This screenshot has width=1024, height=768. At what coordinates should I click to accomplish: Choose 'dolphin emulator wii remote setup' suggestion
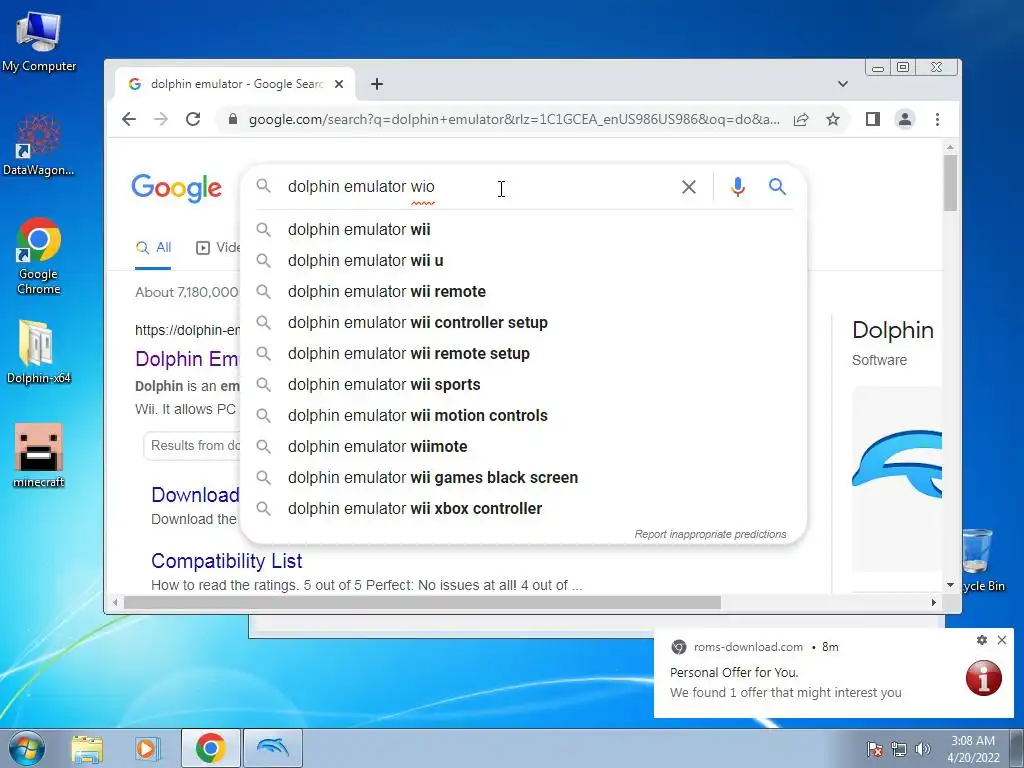click(x=524, y=353)
